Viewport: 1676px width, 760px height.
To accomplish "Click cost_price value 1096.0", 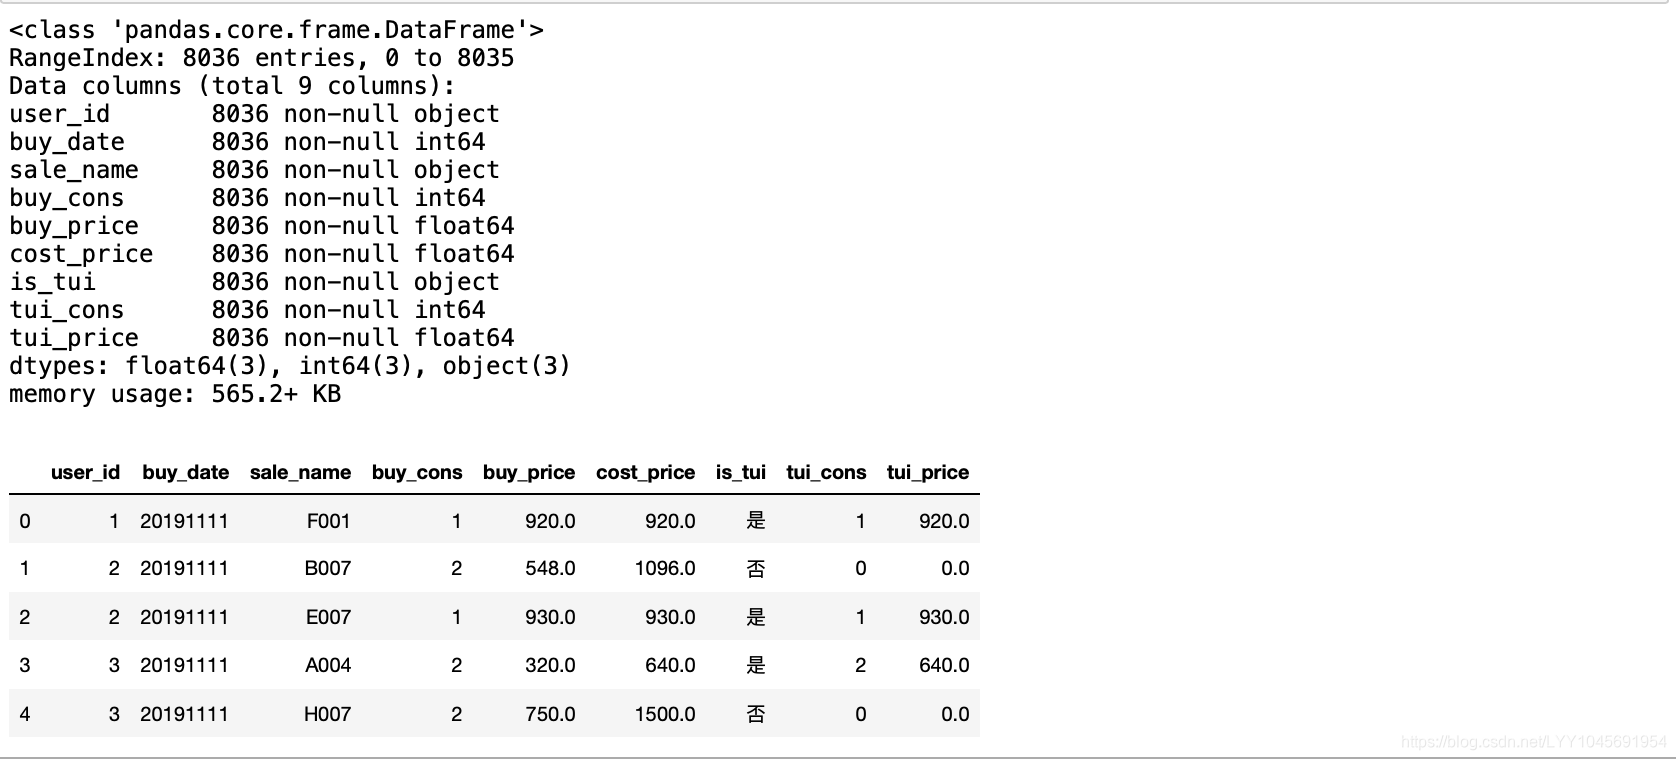I will click(x=665, y=568).
